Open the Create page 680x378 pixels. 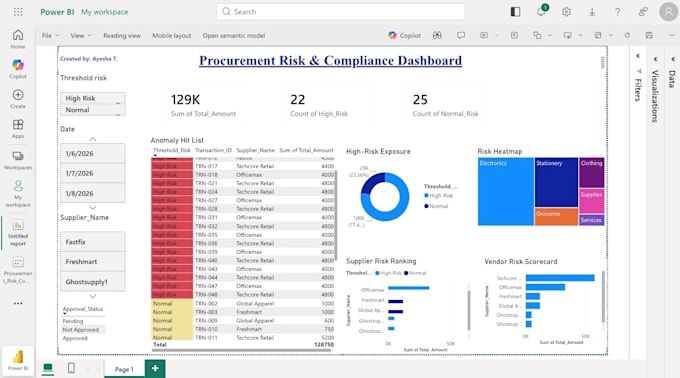point(18,99)
